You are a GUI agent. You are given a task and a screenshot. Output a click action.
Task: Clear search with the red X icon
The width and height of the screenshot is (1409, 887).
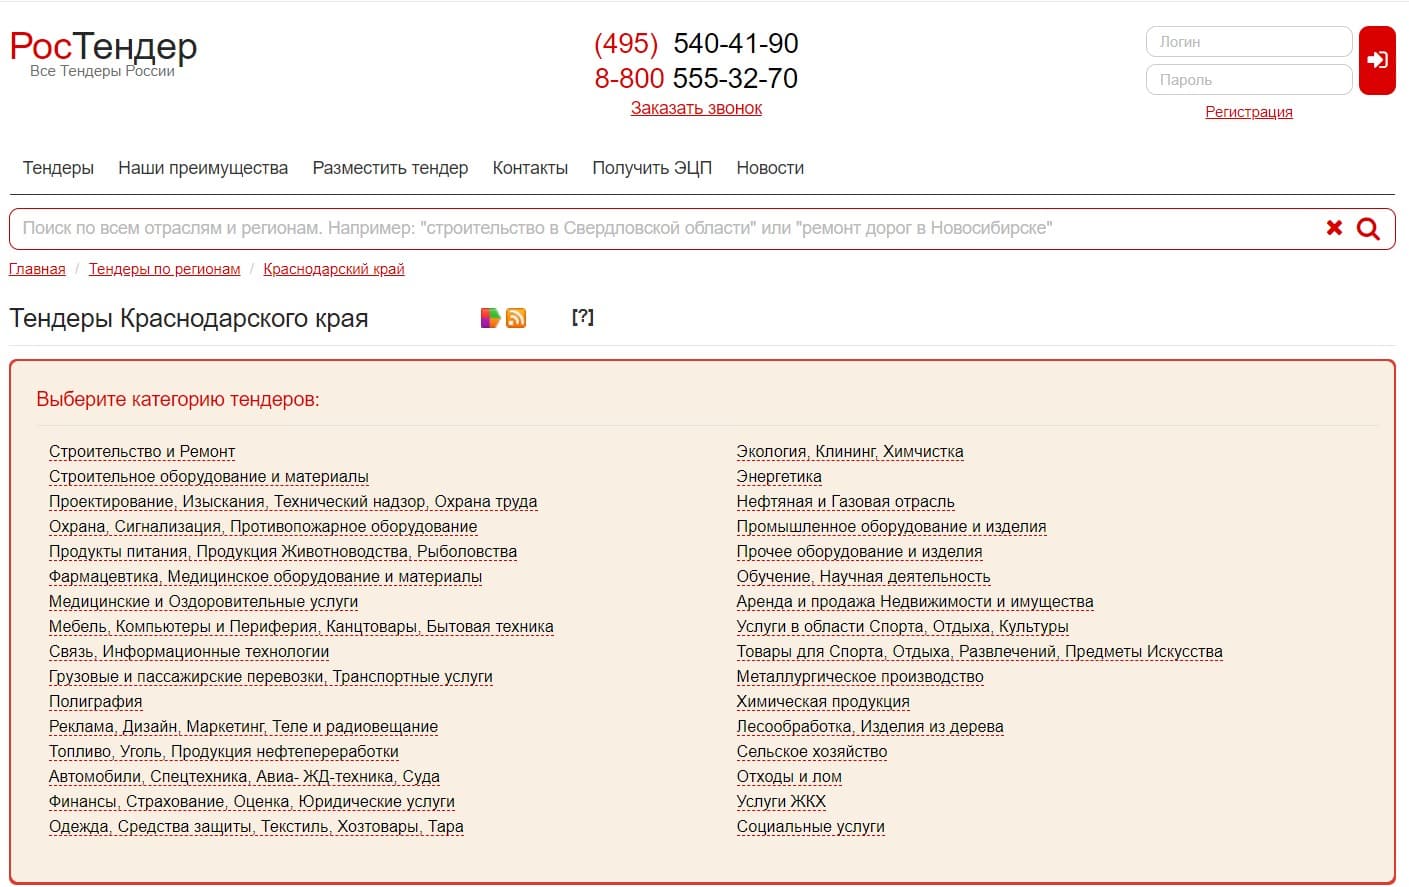point(1334,228)
